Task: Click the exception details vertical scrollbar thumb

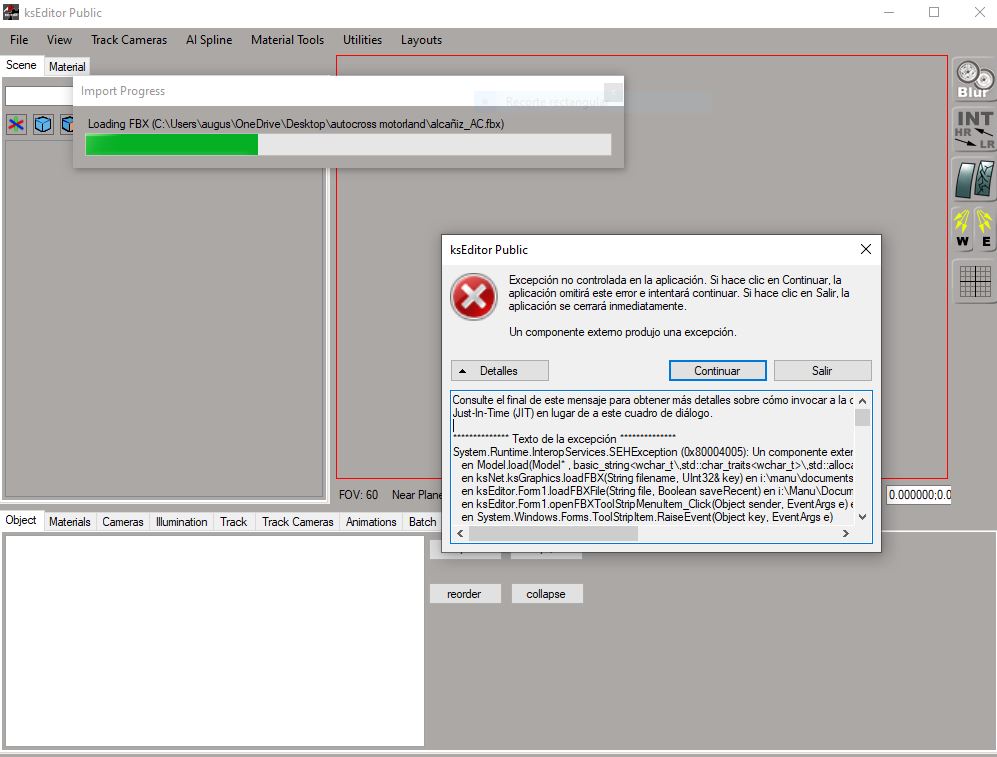Action: tap(862, 417)
